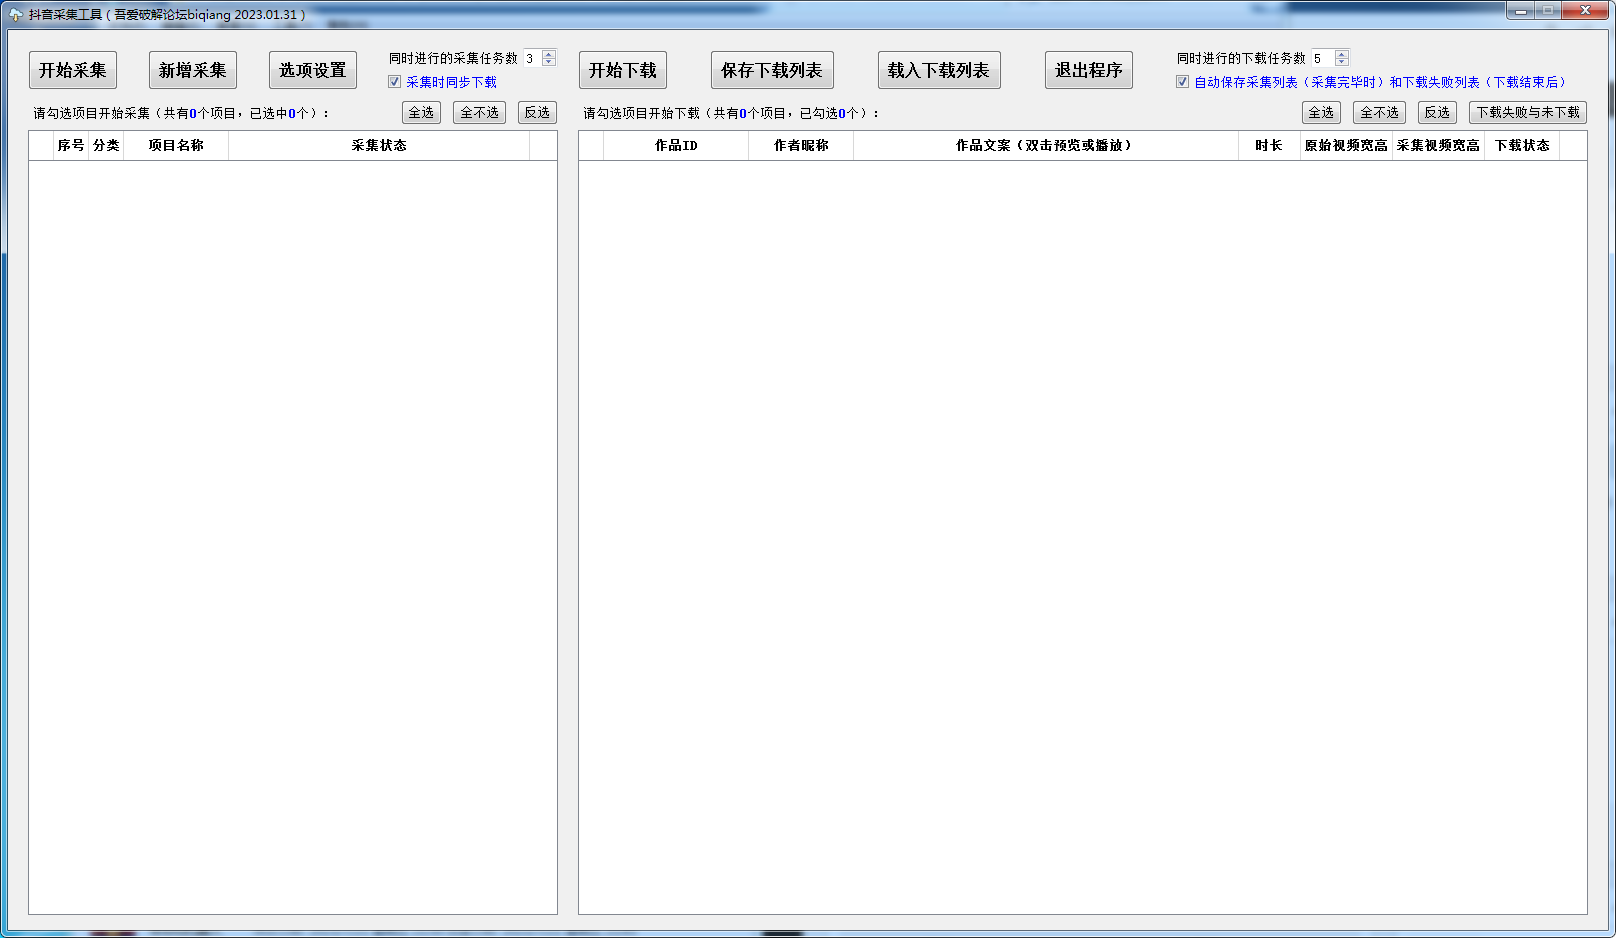Click the 开始采集 button

pos(73,70)
